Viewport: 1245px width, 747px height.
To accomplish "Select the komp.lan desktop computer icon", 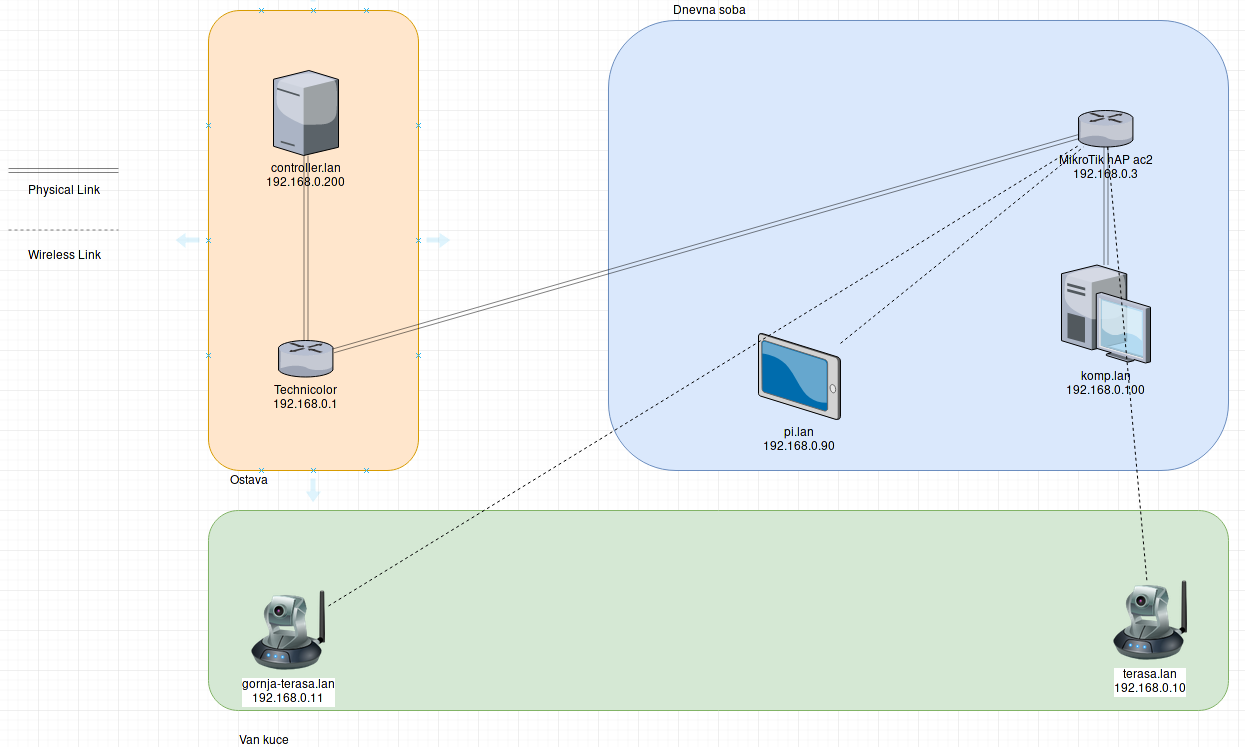I will (1107, 315).
